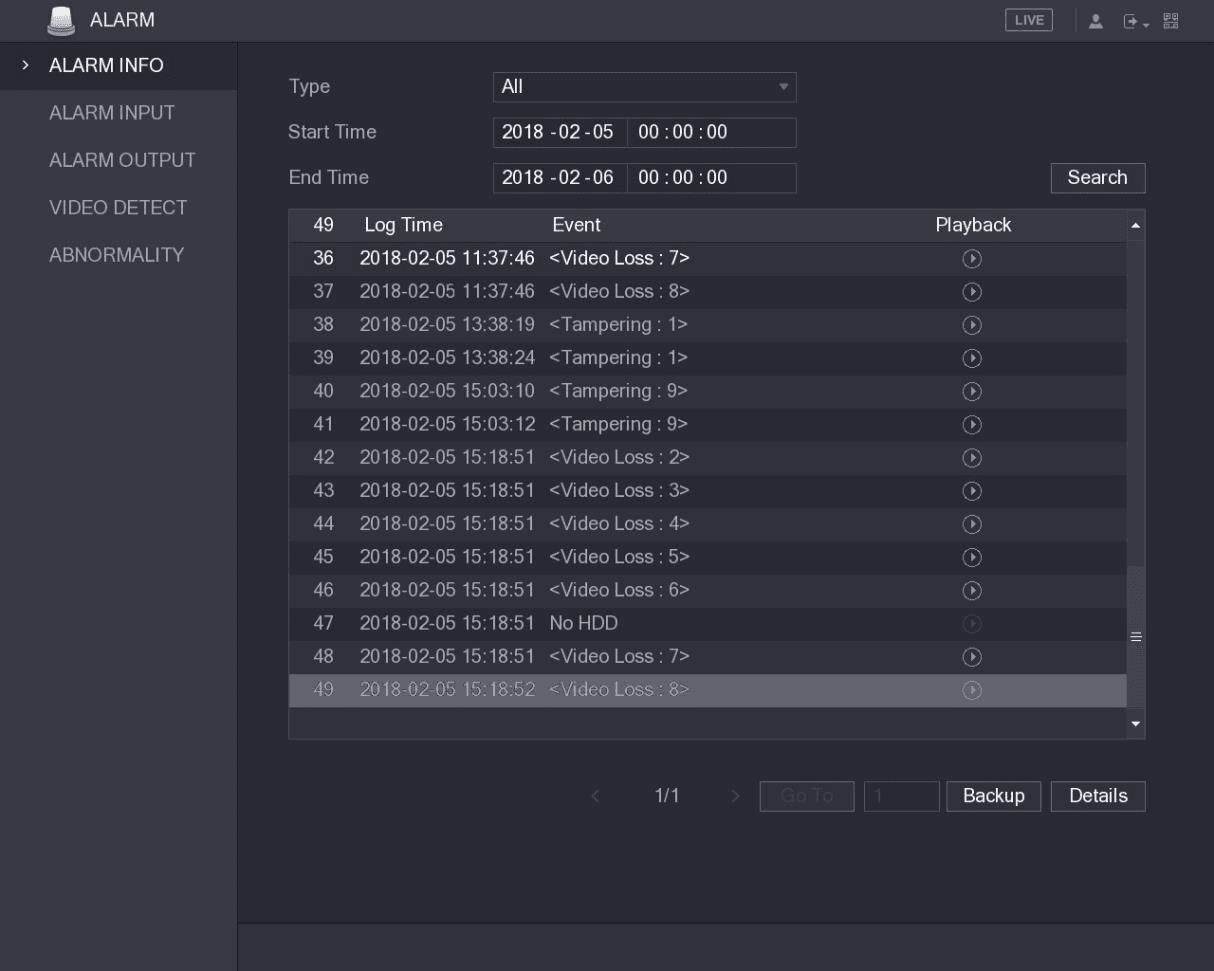Viewport: 1214px width, 971px height.
Task: Play back row 38 Tampering 1 event
Action: 970,325
